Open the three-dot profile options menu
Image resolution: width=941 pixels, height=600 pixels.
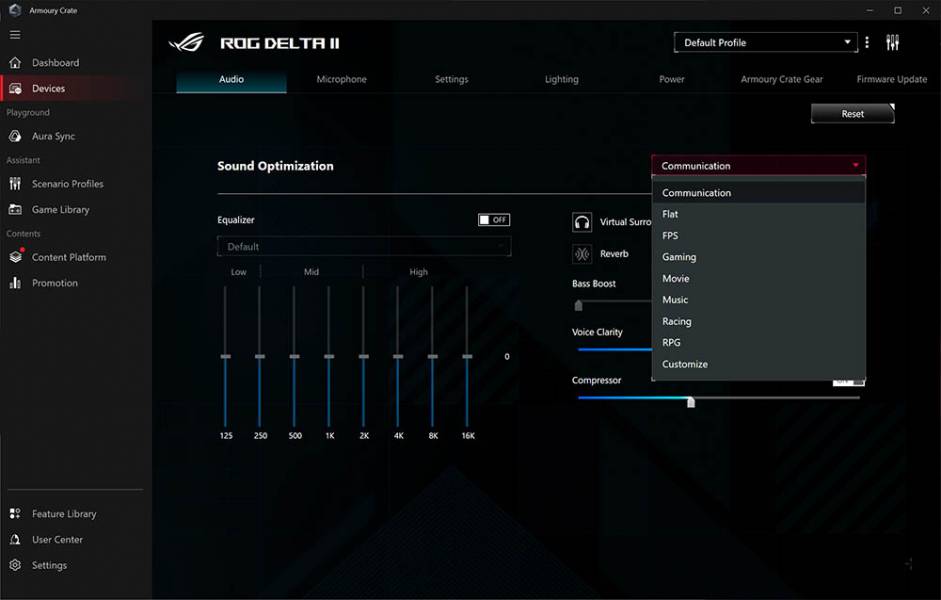[x=867, y=43]
